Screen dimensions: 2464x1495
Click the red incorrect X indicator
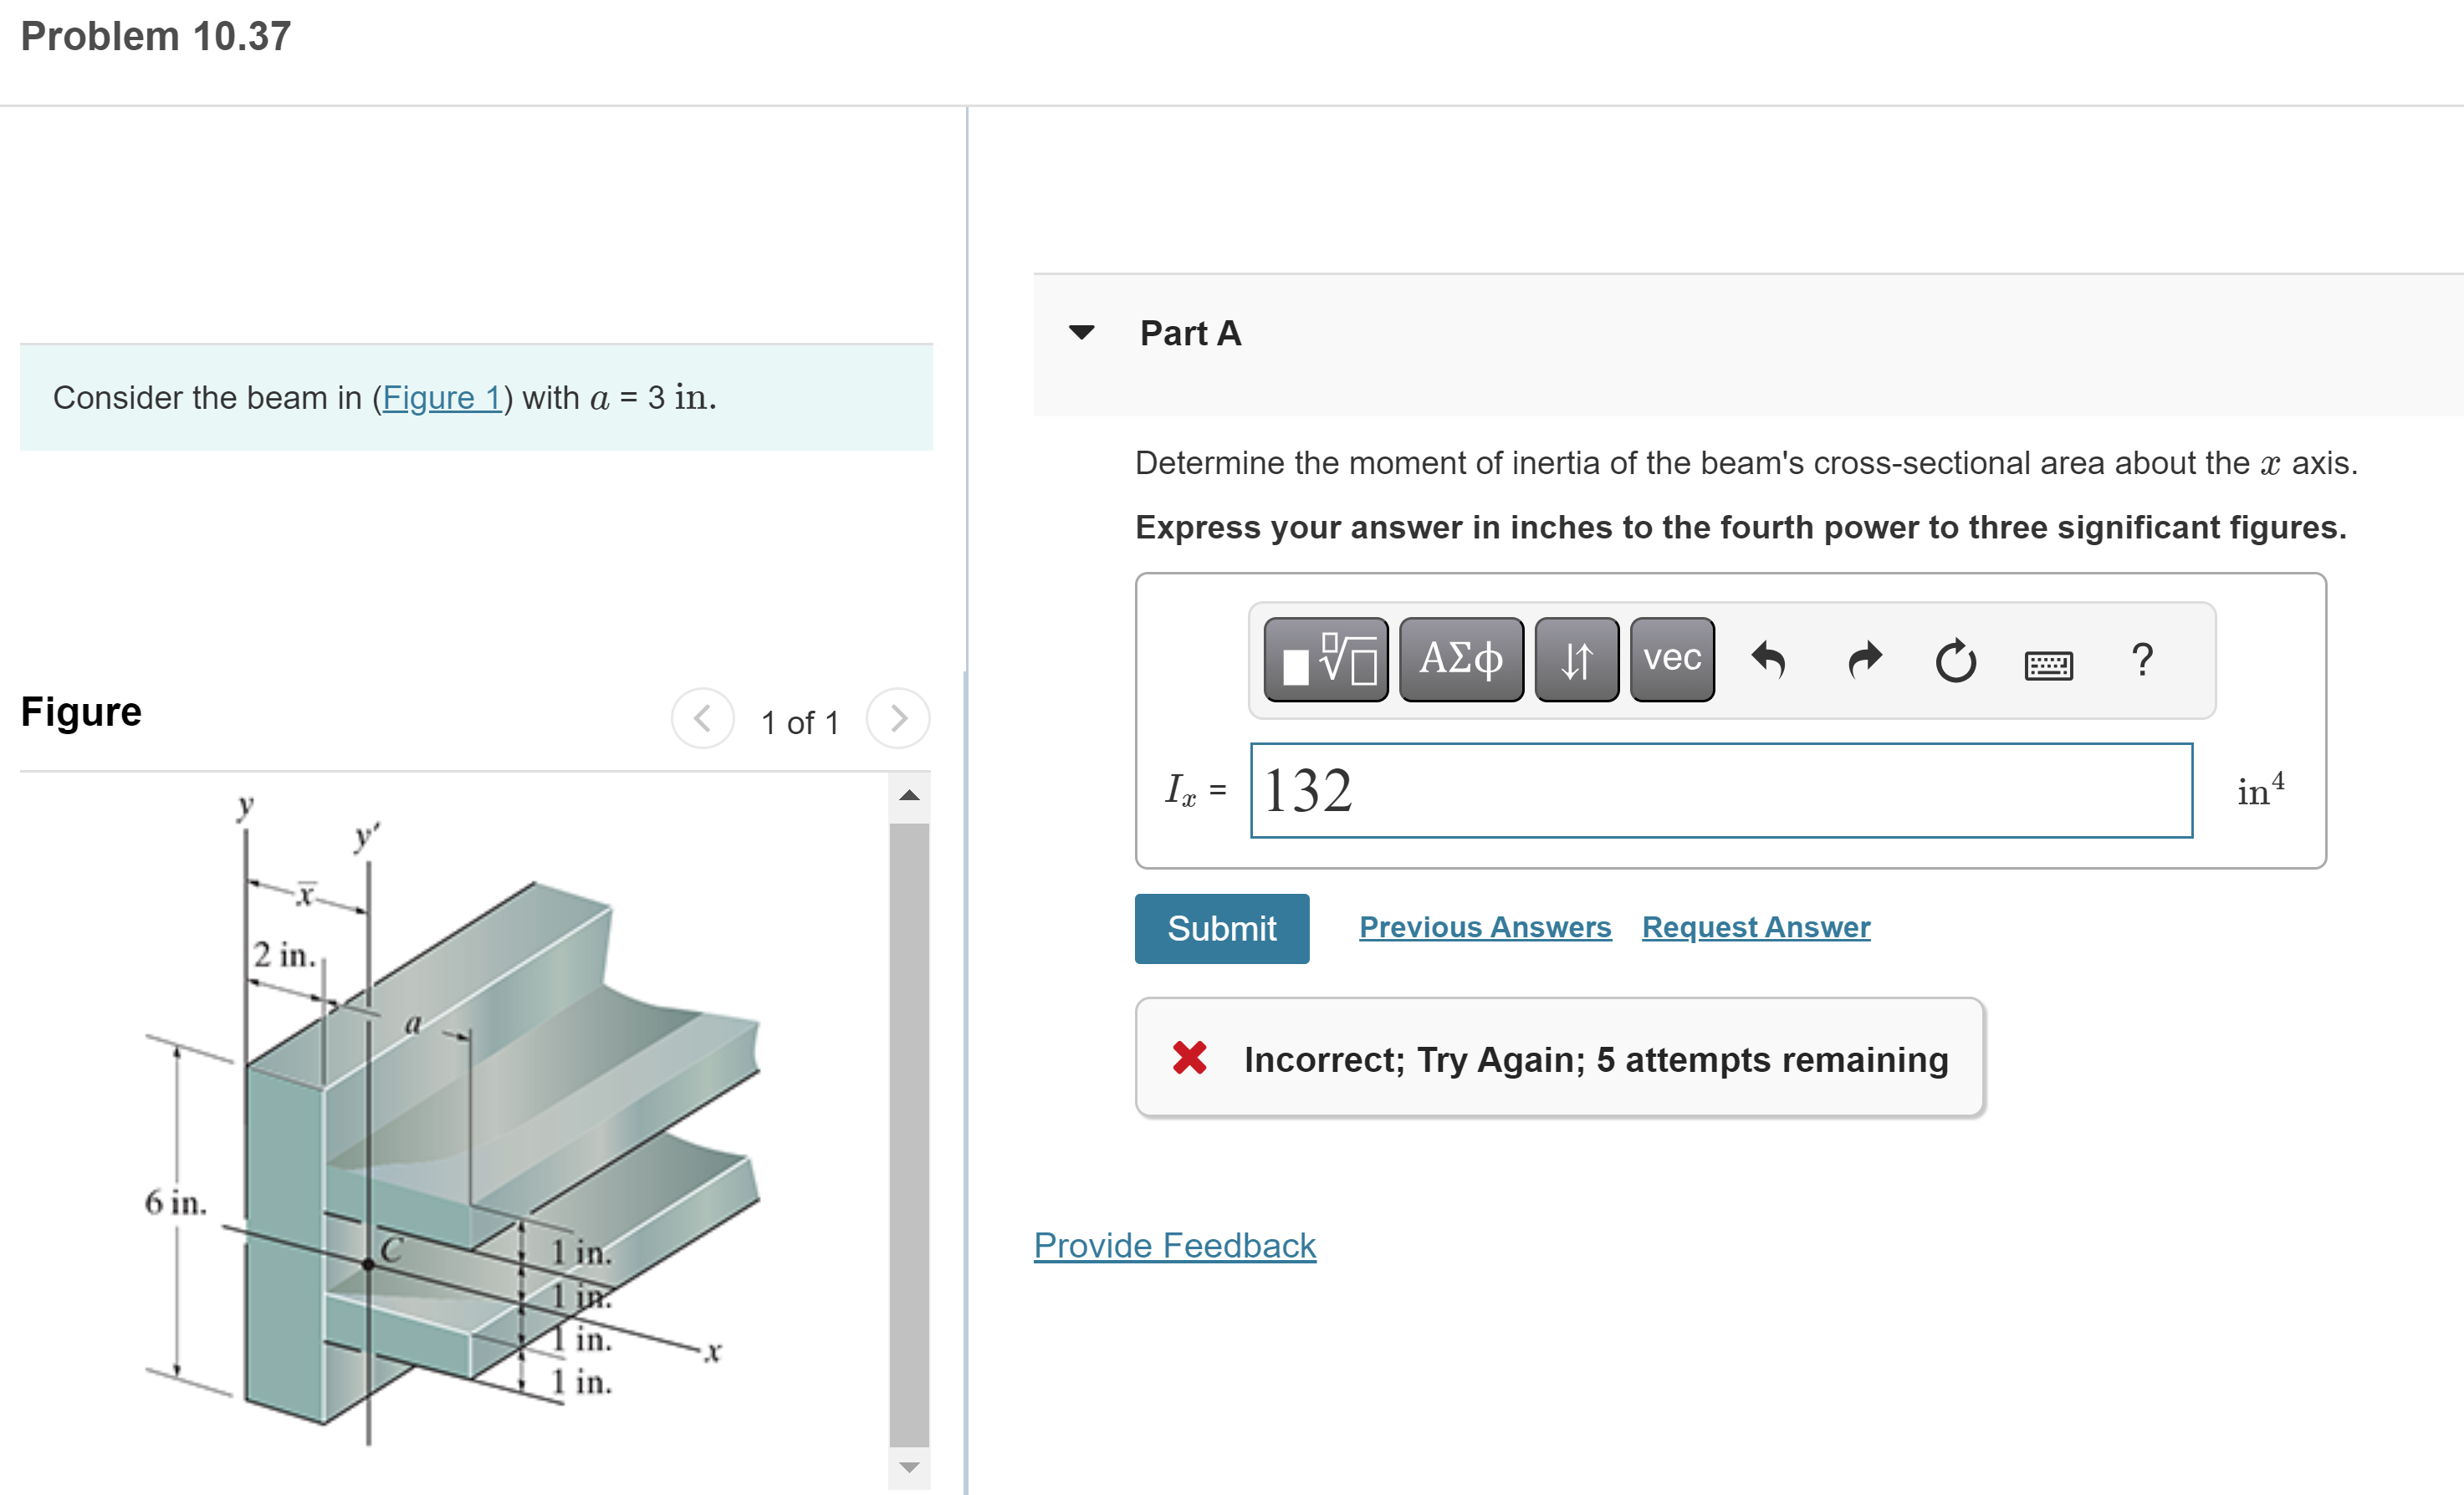(1190, 1060)
